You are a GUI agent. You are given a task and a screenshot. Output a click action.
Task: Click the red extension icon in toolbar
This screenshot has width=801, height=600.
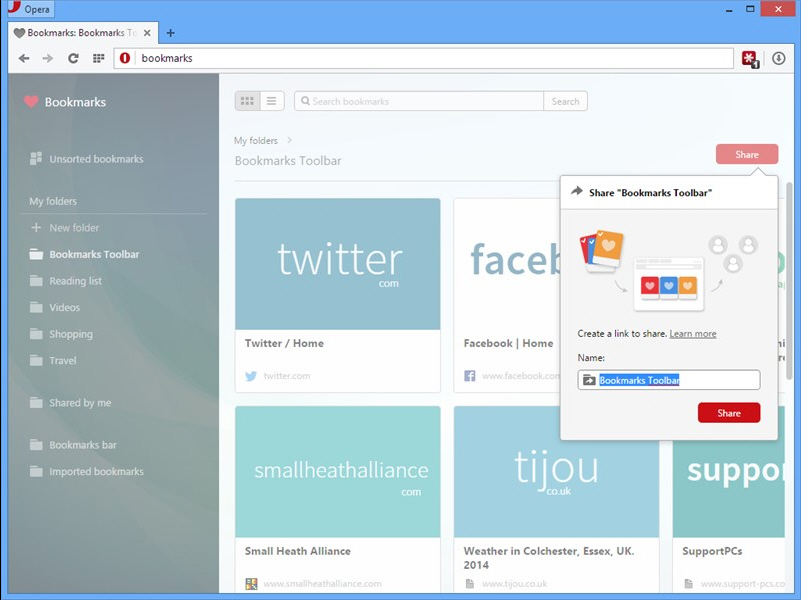(x=749, y=58)
